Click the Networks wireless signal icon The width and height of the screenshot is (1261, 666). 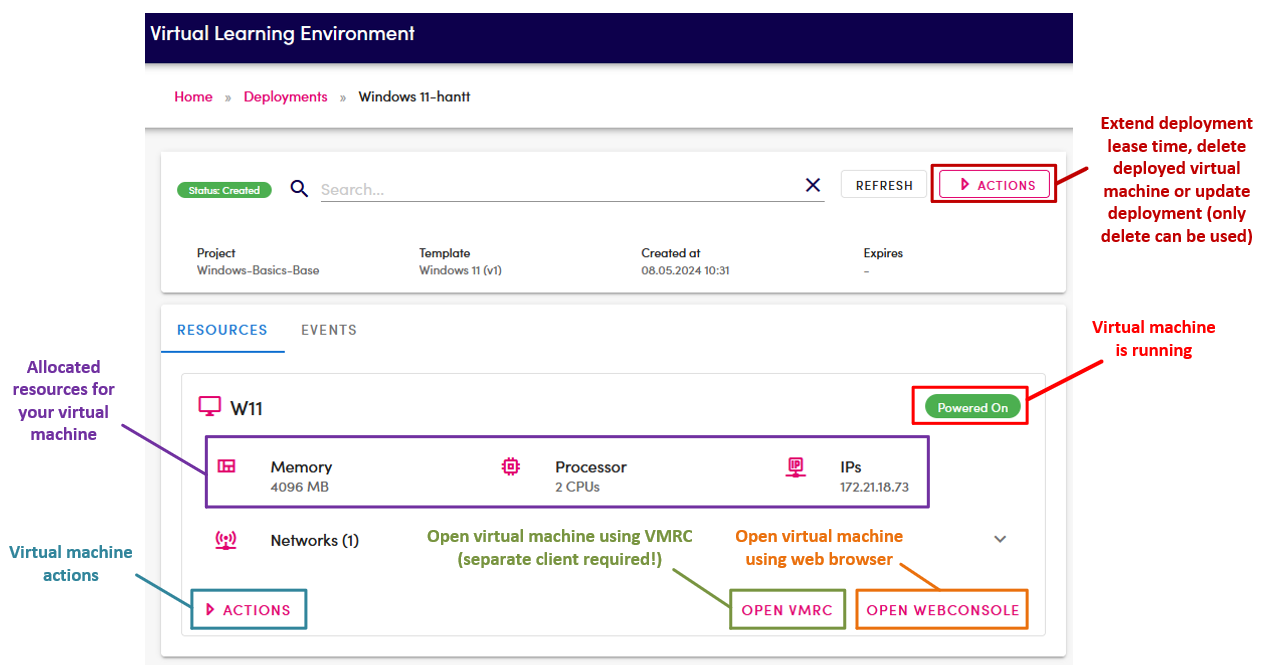click(226, 539)
